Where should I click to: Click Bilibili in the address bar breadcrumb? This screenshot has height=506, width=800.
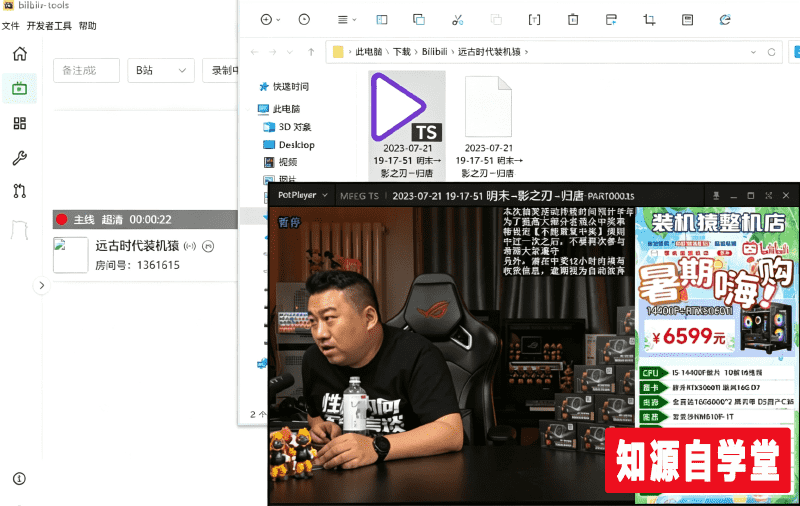tap(435, 52)
